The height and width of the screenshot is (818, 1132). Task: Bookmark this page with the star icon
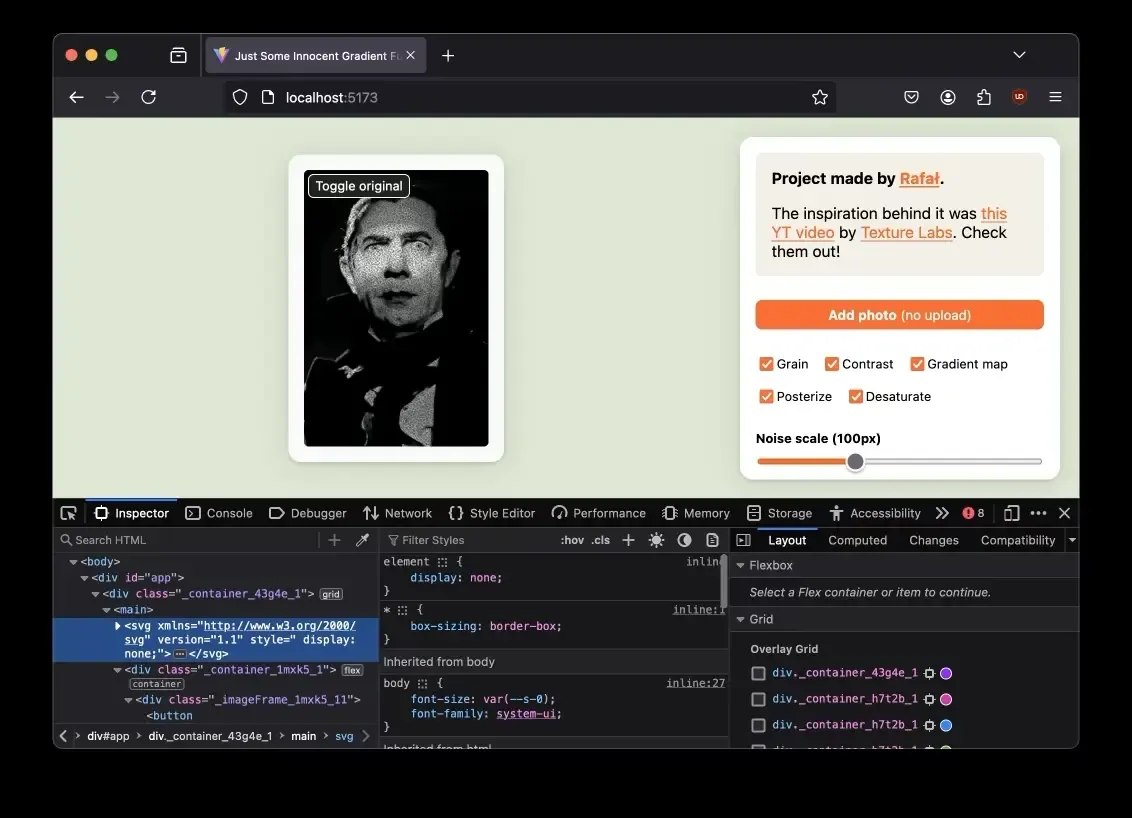point(819,97)
